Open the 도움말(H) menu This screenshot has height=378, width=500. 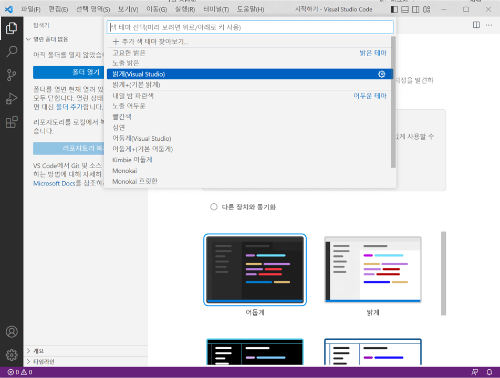click(250, 9)
